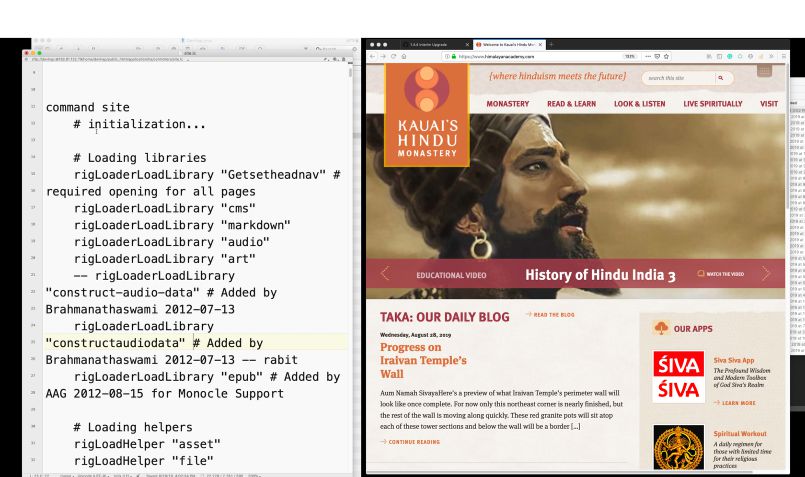The image size is (805, 477).
Task: Open the brown menu tile beside search
Action: (764, 71)
